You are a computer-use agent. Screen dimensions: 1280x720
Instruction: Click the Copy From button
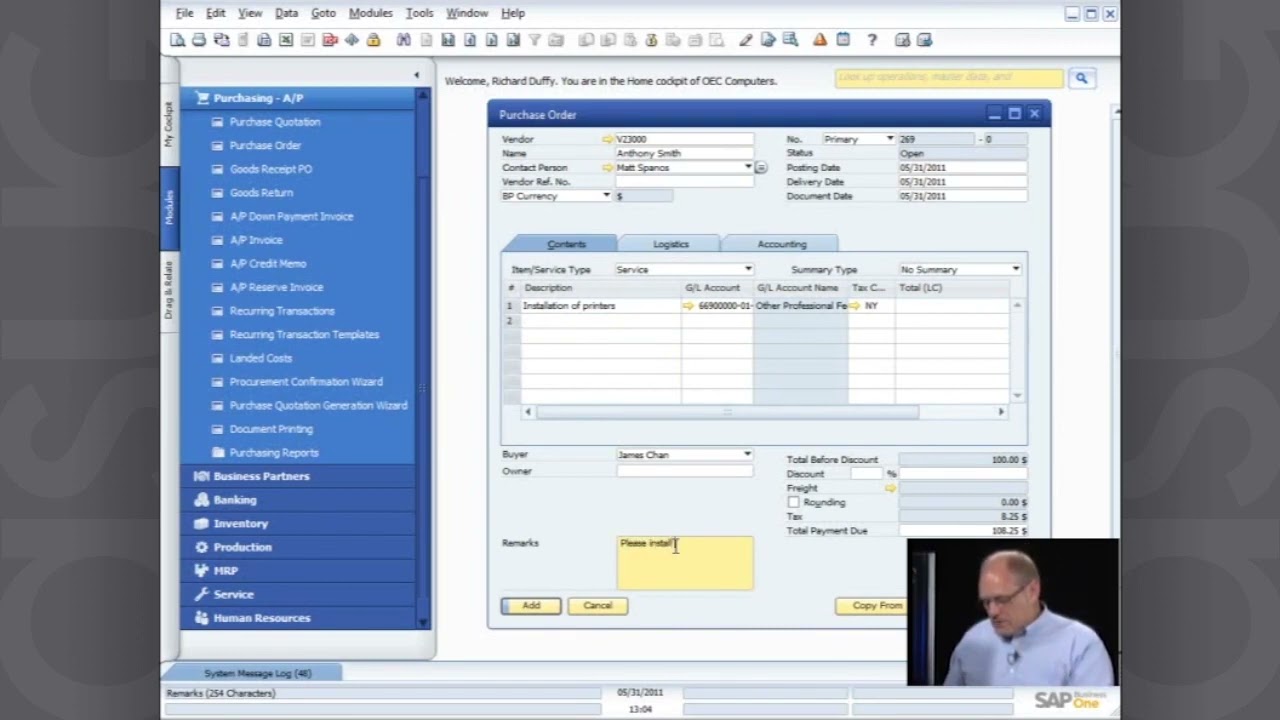coord(872,606)
